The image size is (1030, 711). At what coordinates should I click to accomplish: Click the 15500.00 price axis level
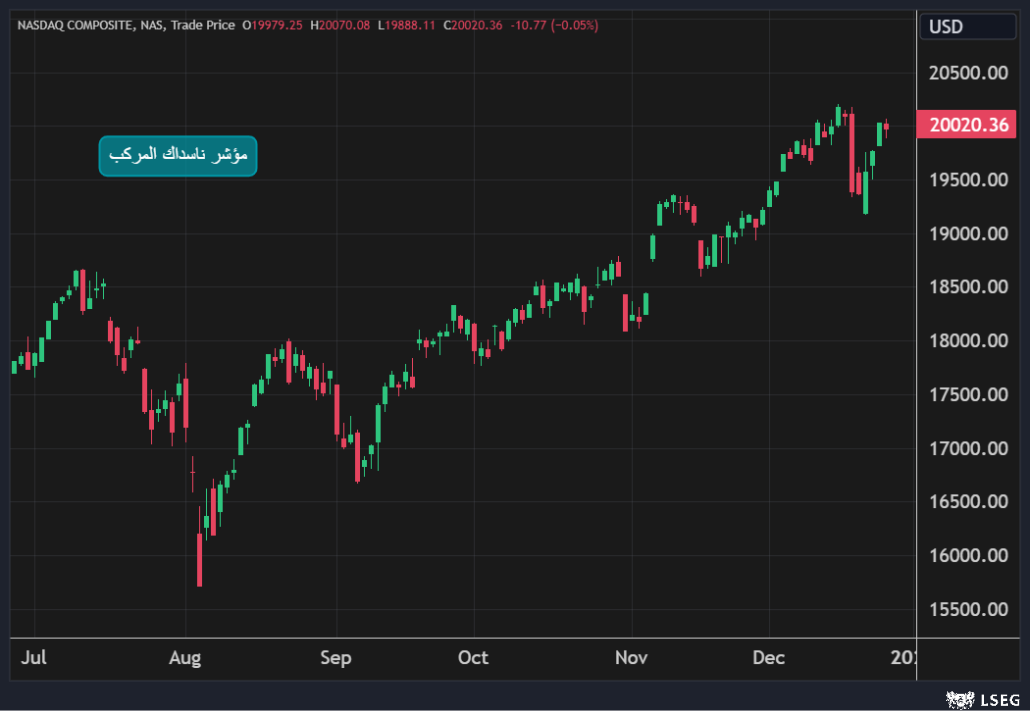coord(968,609)
